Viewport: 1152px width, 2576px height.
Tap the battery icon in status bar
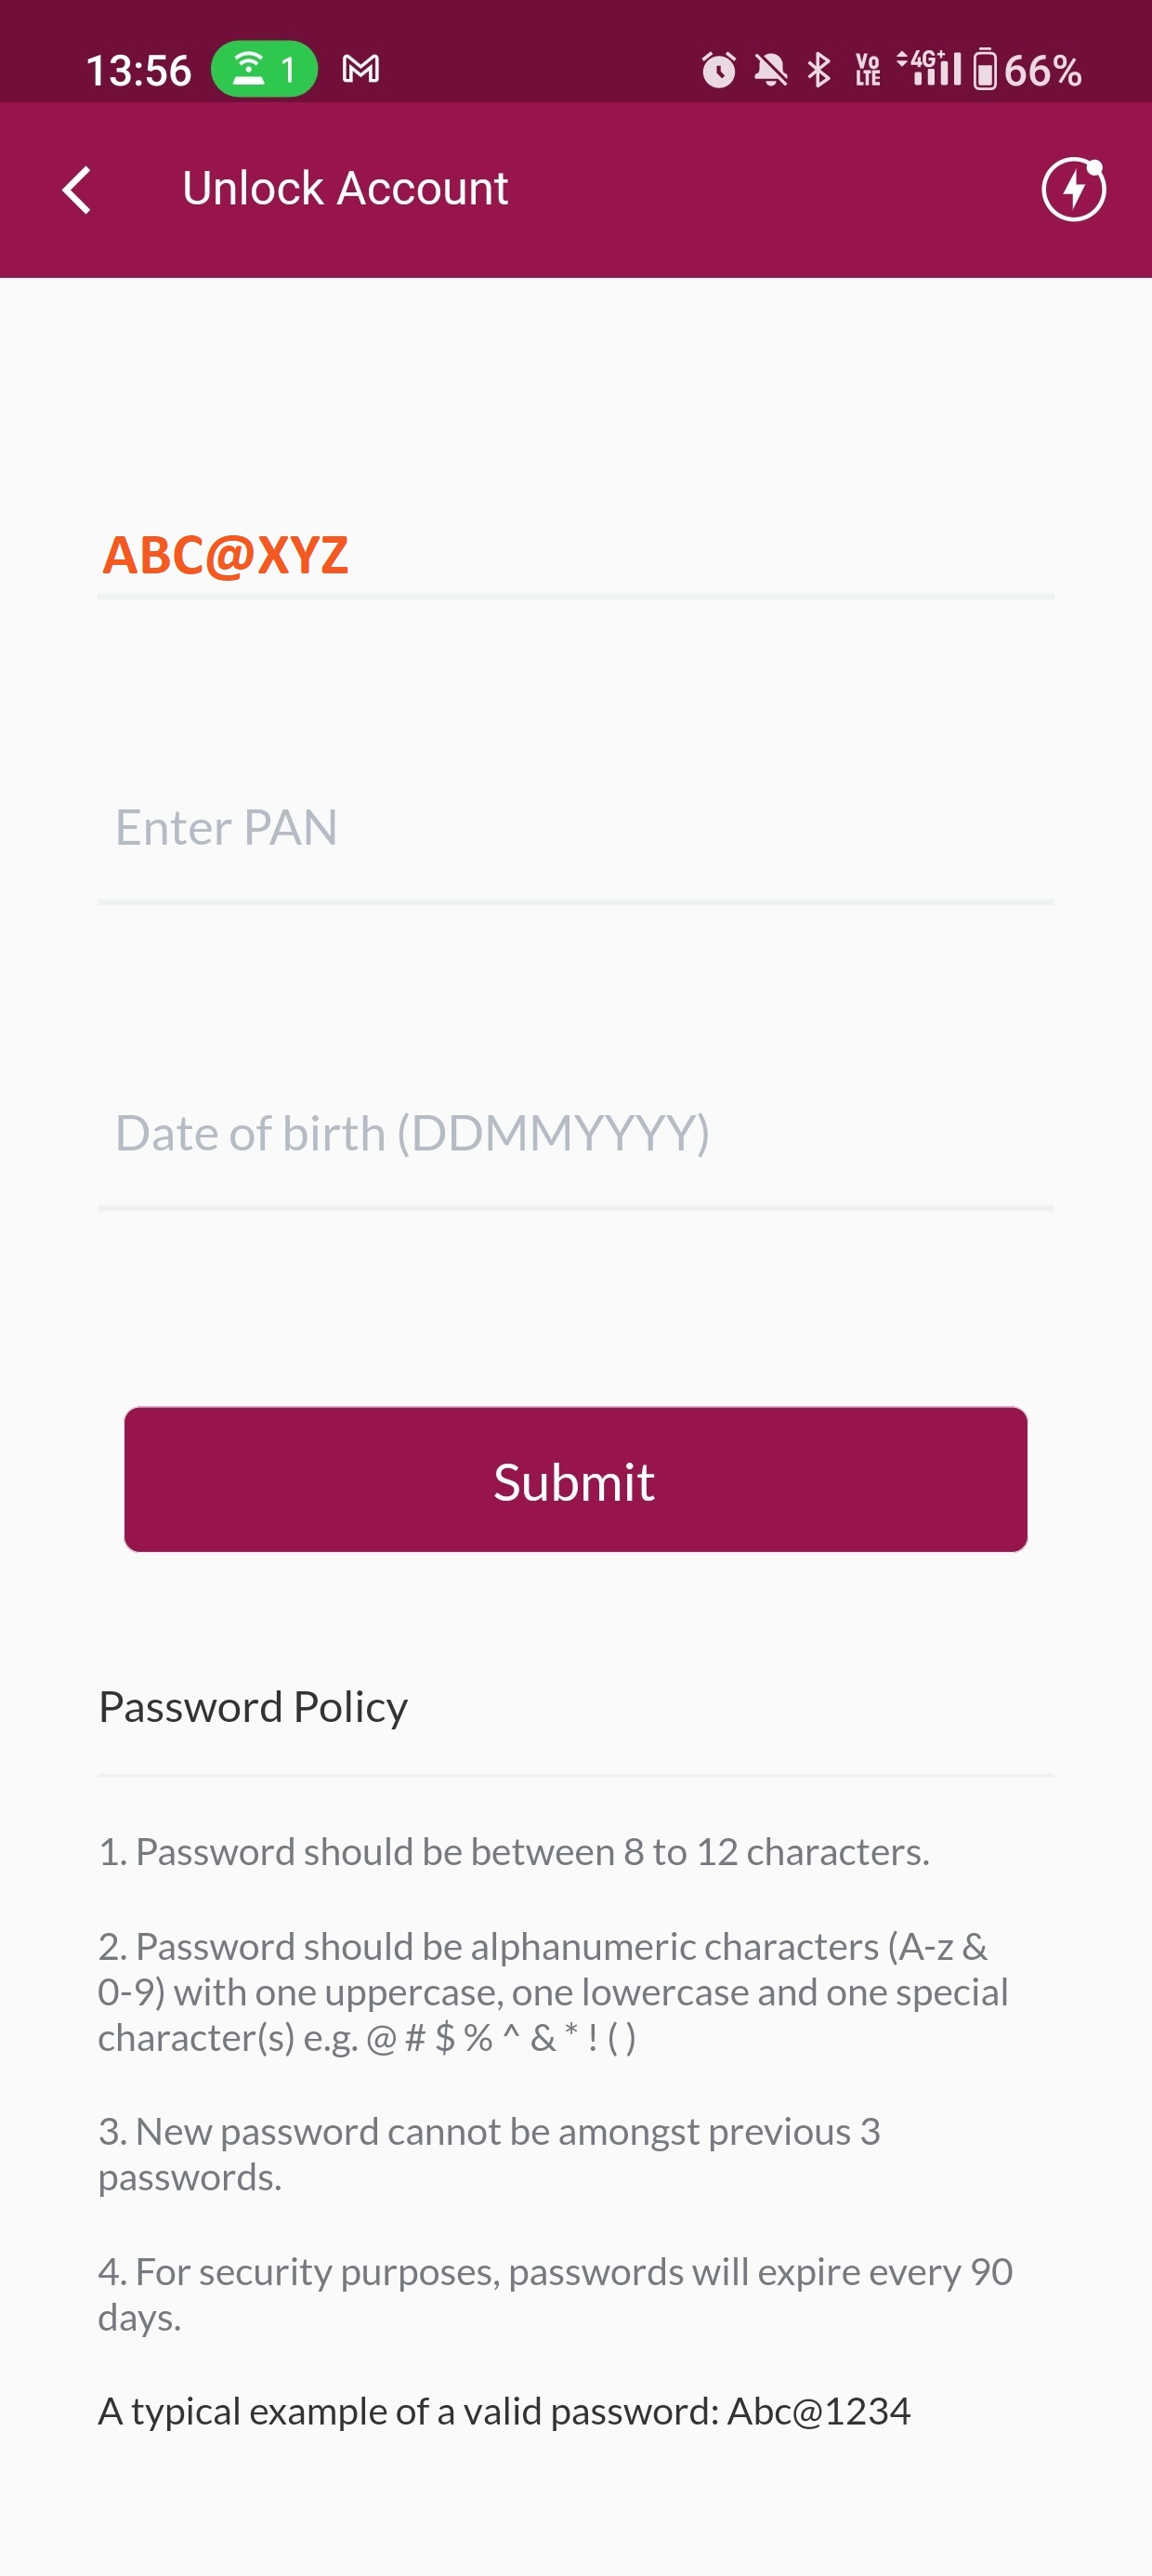coord(985,70)
